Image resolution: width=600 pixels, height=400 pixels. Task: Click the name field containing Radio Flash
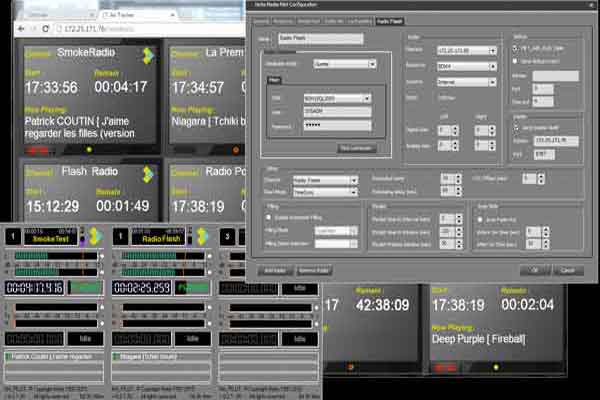[321, 38]
